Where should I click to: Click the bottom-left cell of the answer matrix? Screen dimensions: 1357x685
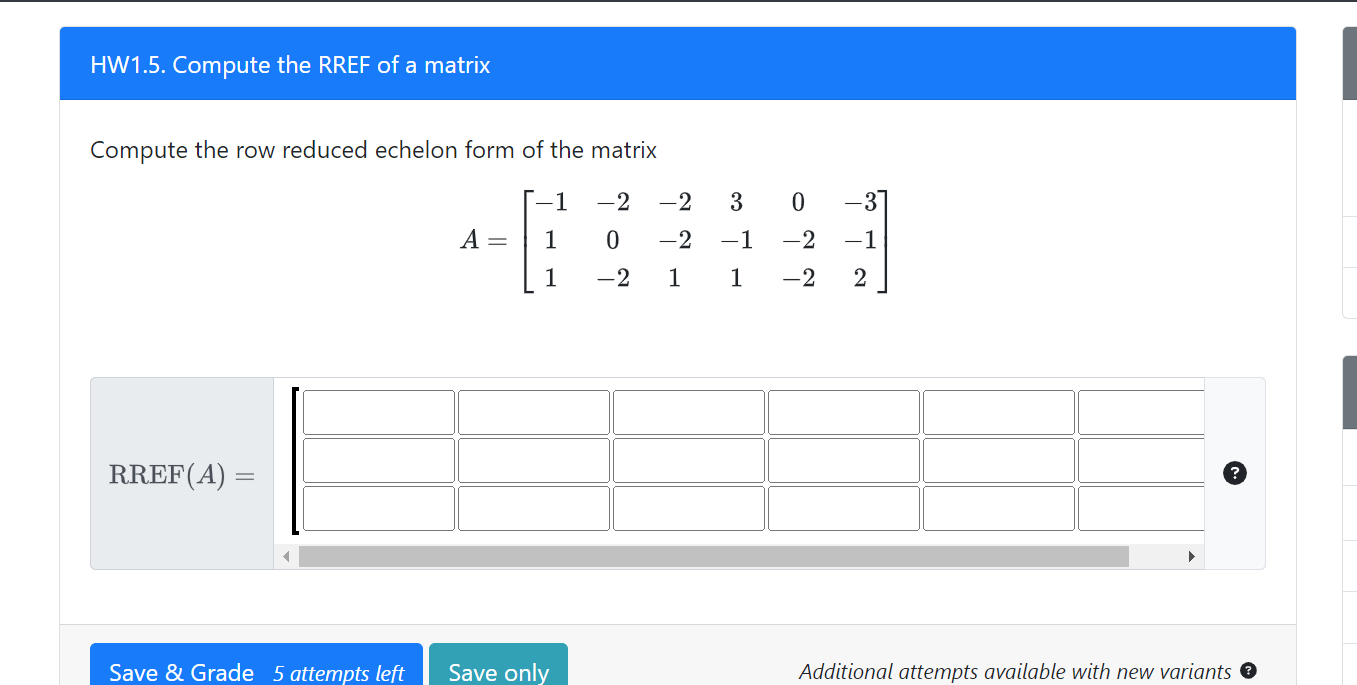(x=377, y=508)
